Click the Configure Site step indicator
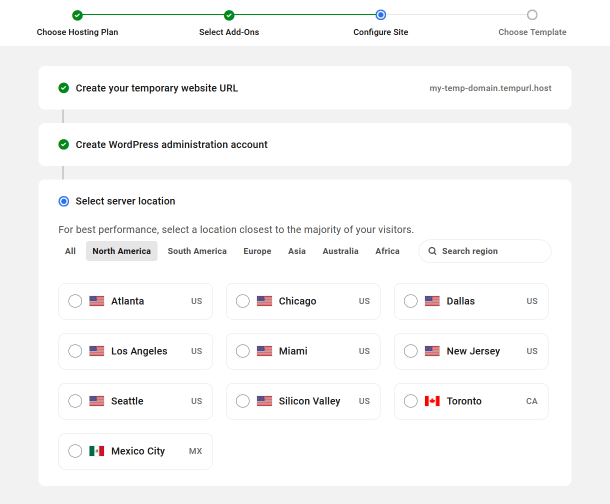The image size is (610, 504). (x=381, y=15)
